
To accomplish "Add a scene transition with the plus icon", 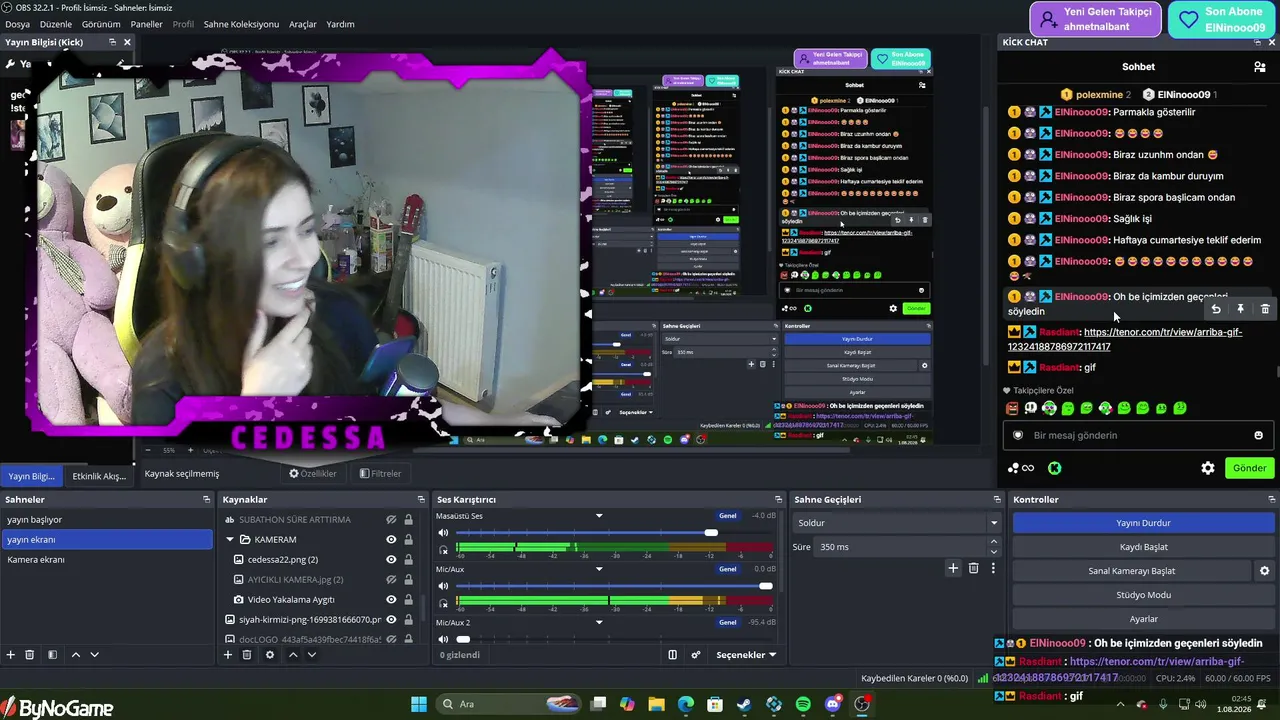I will pos(953,568).
